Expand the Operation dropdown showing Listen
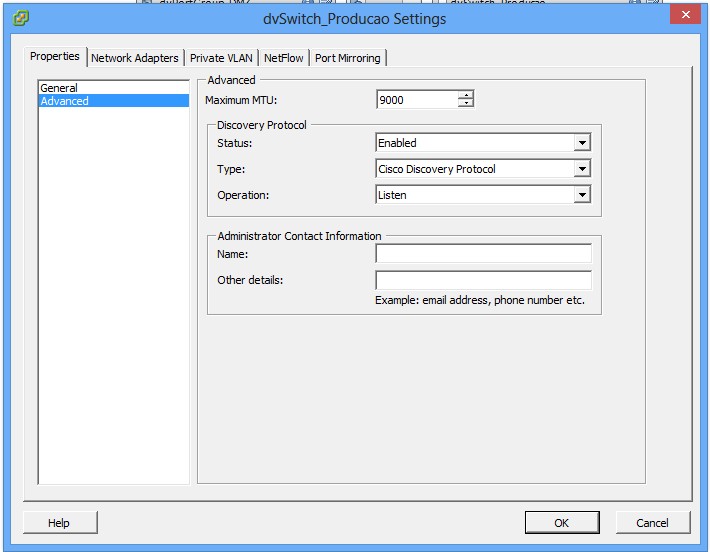 (x=582, y=195)
